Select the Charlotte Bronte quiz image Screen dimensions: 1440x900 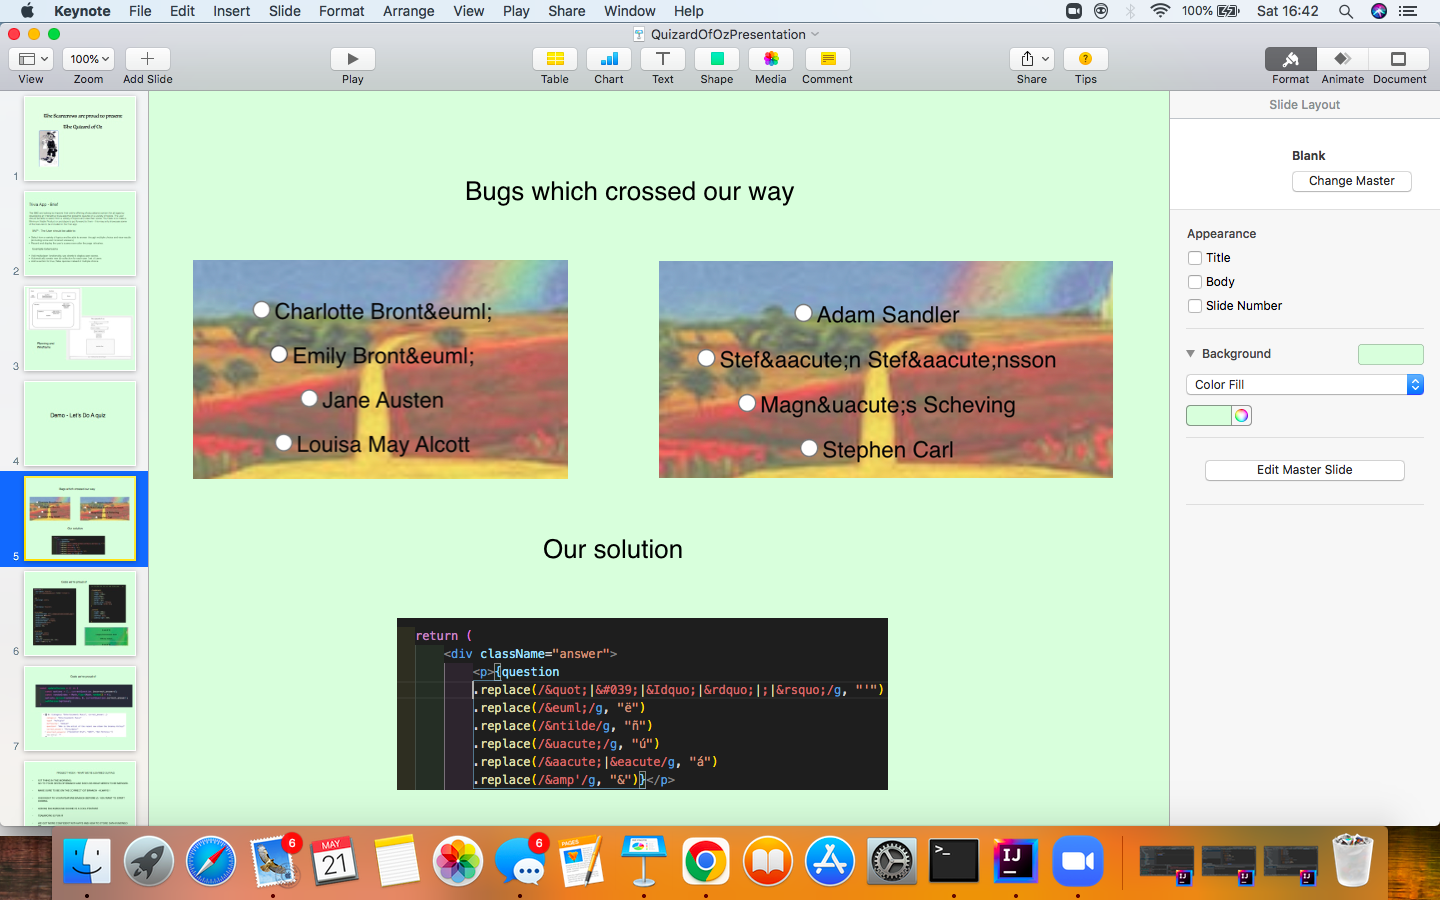point(380,369)
